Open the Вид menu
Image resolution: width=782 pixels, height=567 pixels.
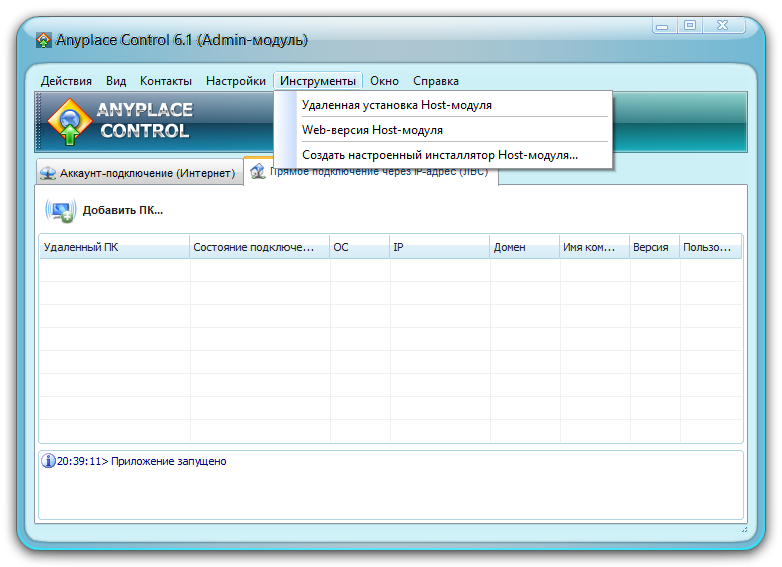tap(116, 81)
